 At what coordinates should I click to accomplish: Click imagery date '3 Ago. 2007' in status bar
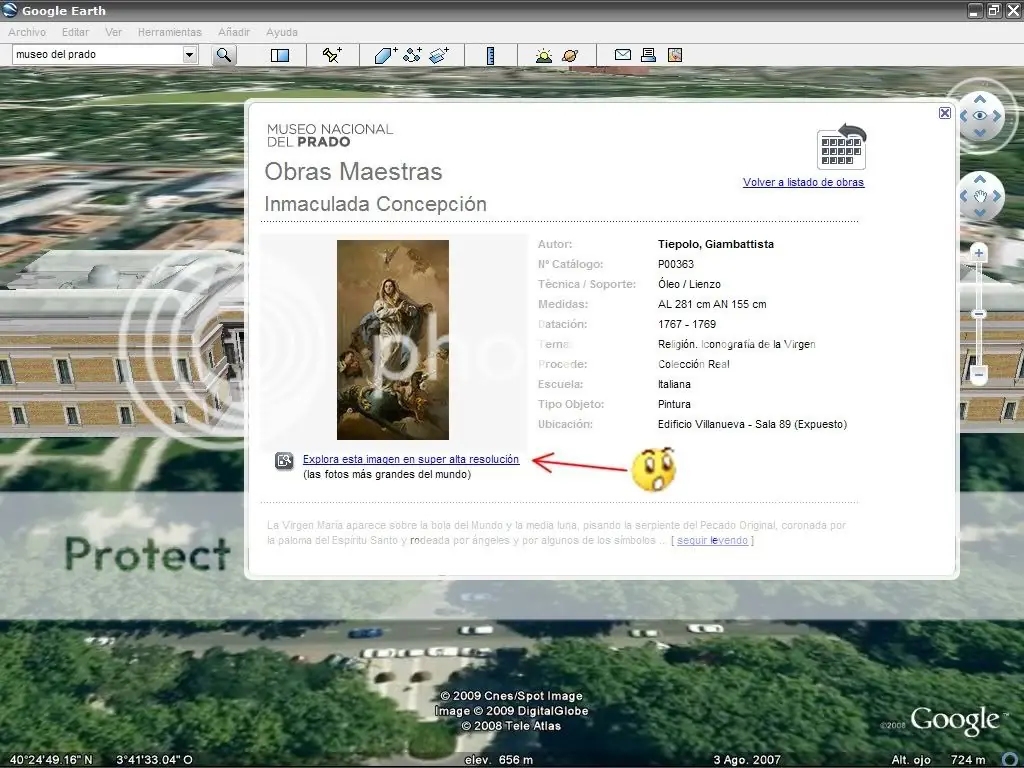click(747, 760)
